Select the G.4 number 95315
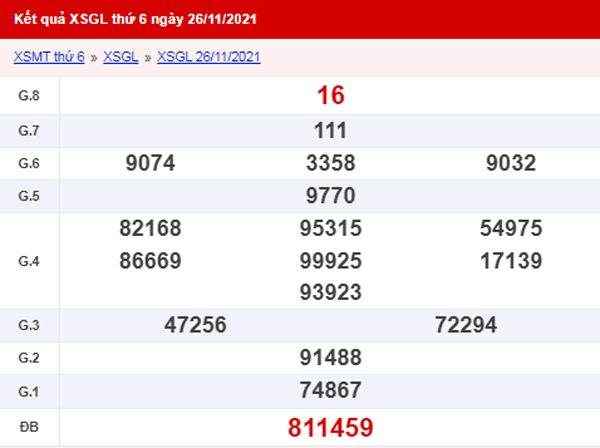Viewport: 600px width, 448px height. [x=331, y=228]
